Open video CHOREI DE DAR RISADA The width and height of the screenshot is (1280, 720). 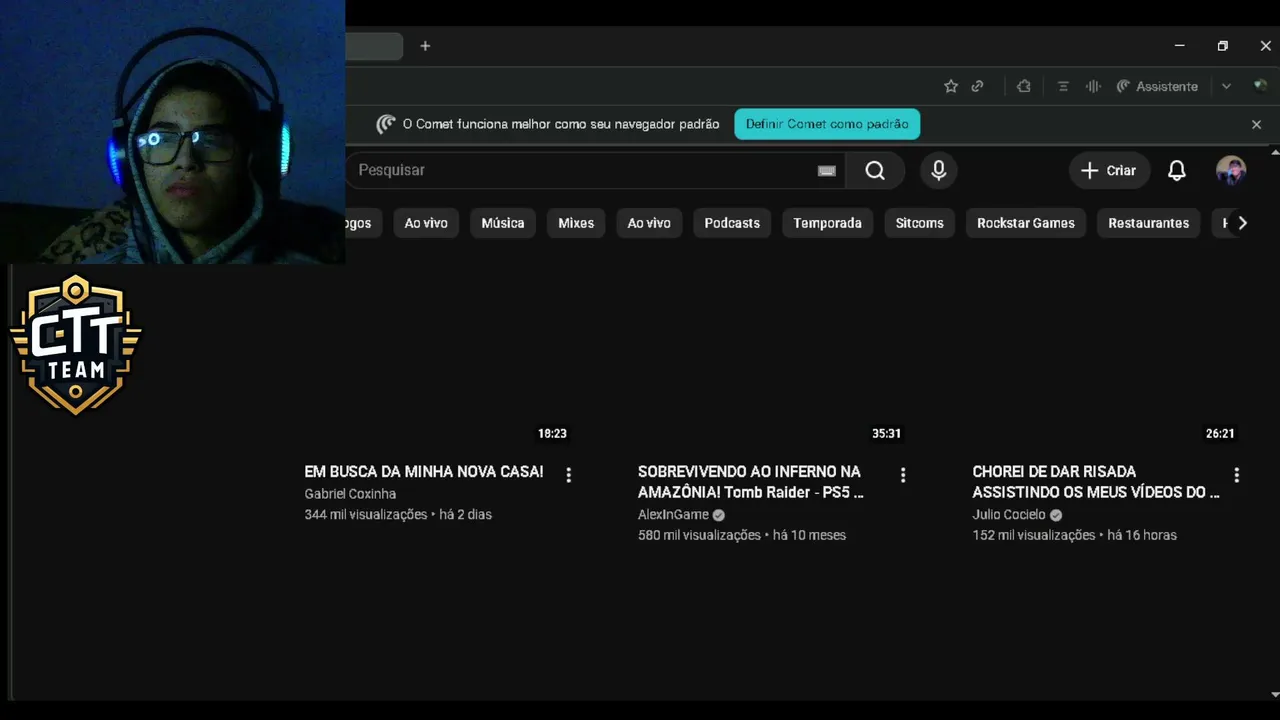[x=1096, y=482]
